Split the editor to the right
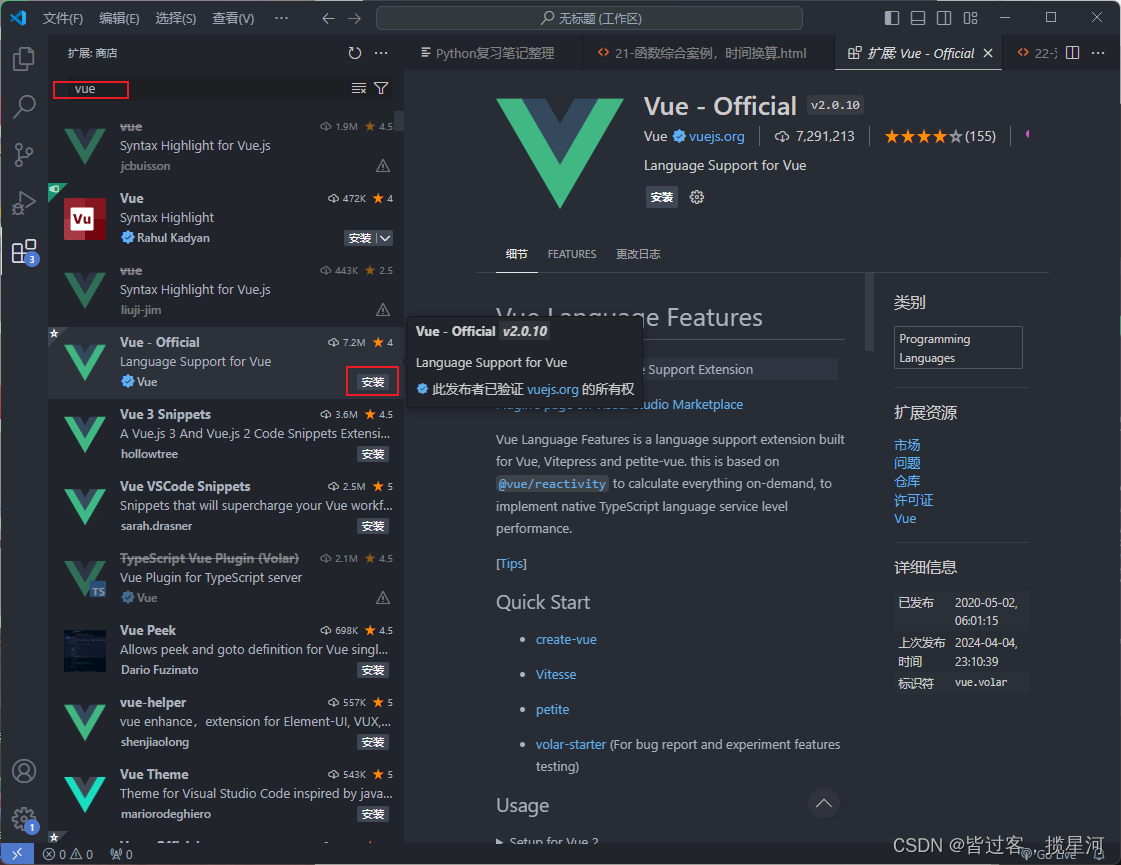The image size is (1121, 865). pos(1072,53)
